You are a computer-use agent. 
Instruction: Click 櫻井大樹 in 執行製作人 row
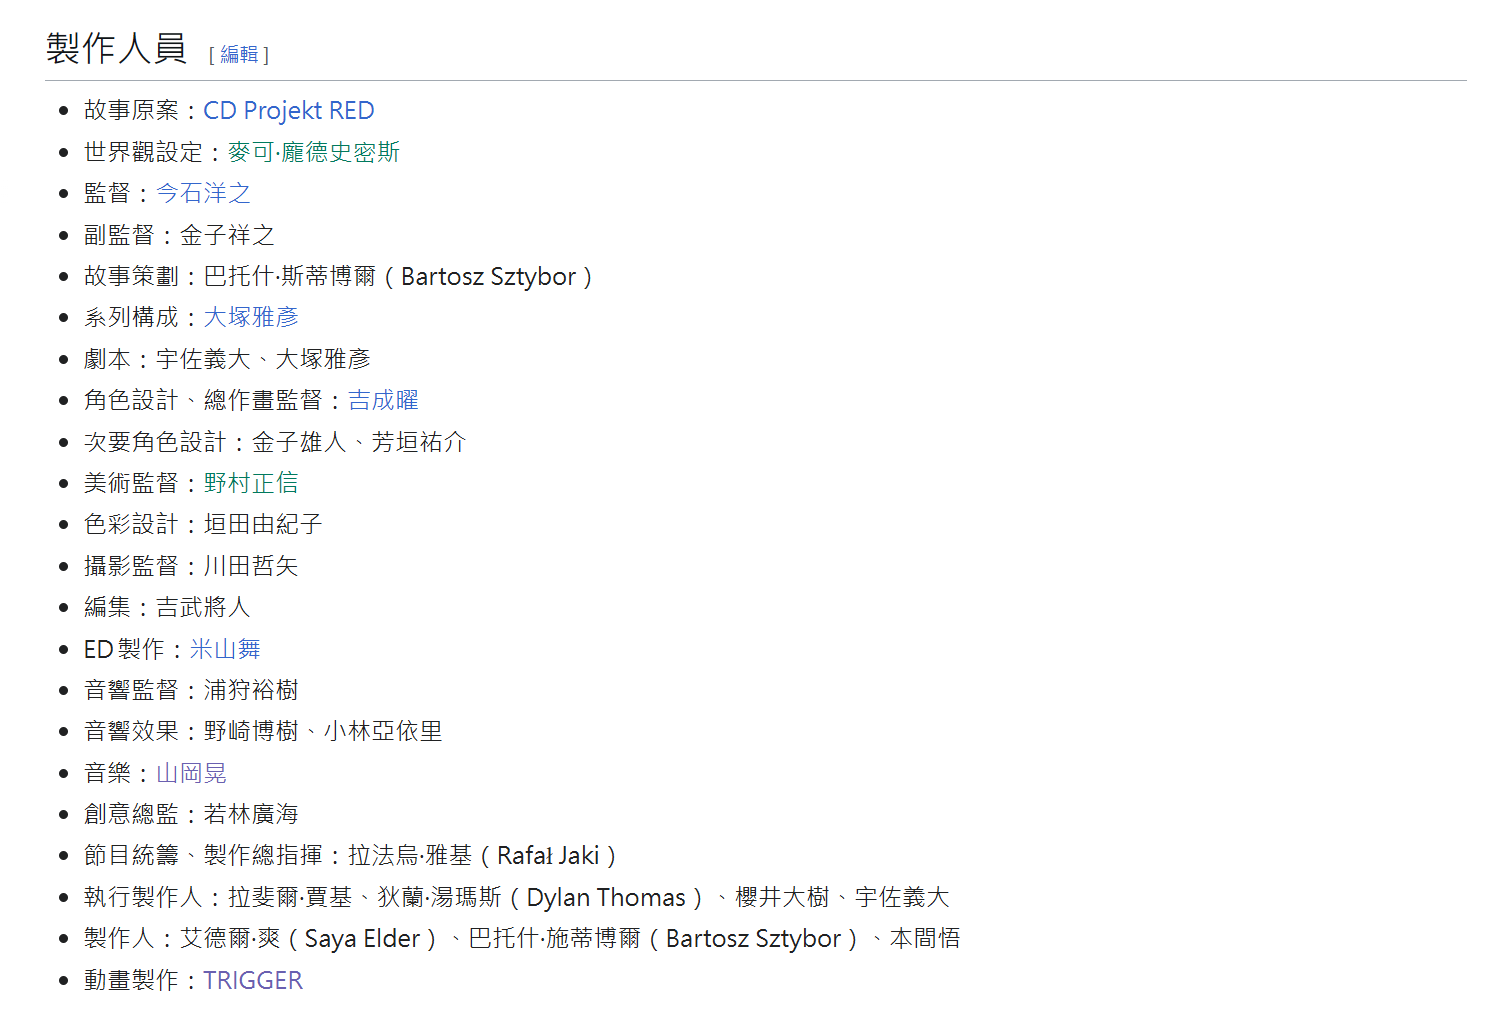[x=782, y=897]
